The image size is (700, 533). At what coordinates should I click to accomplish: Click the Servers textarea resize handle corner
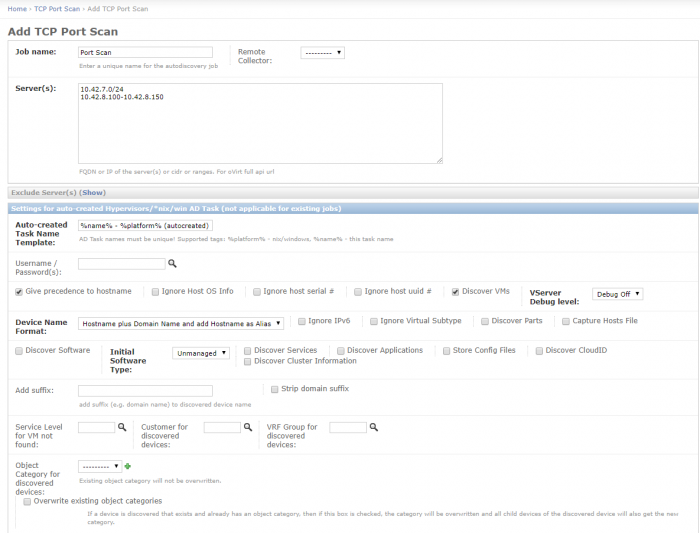point(440,161)
